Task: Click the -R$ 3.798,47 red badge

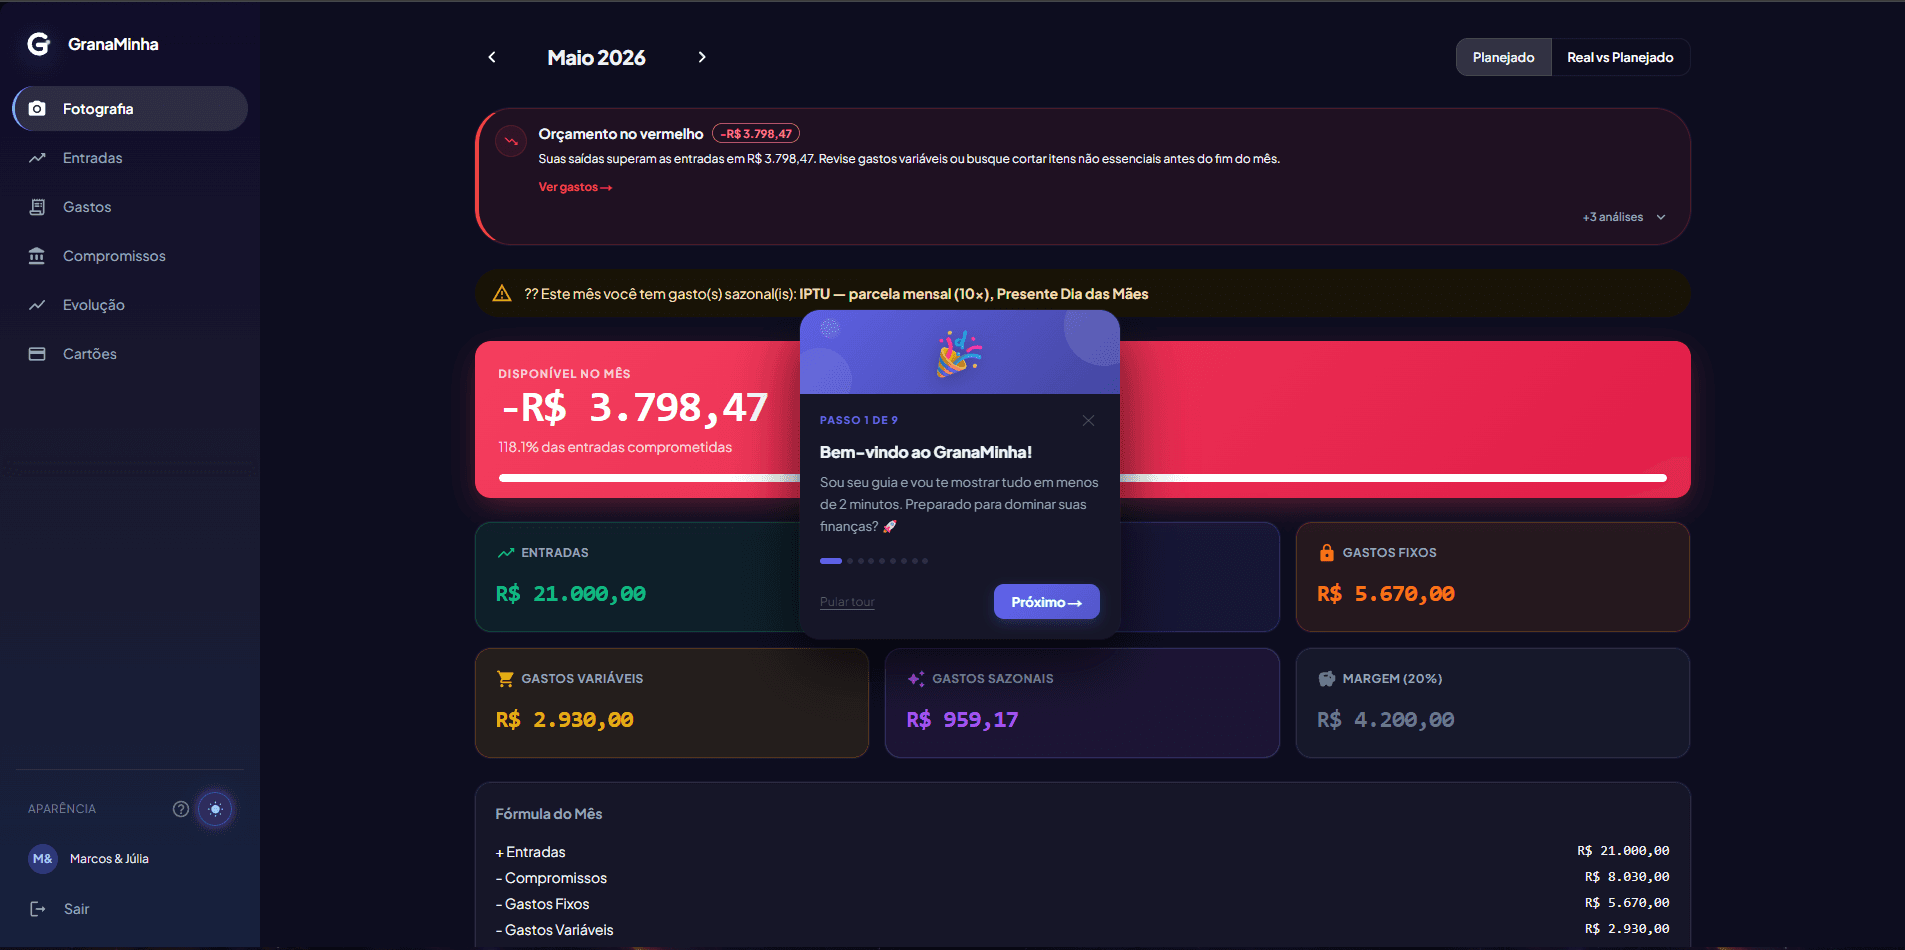Action: point(756,134)
